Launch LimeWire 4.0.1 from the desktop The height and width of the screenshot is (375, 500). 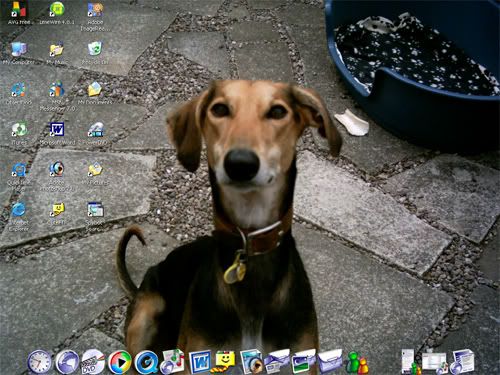(57, 13)
